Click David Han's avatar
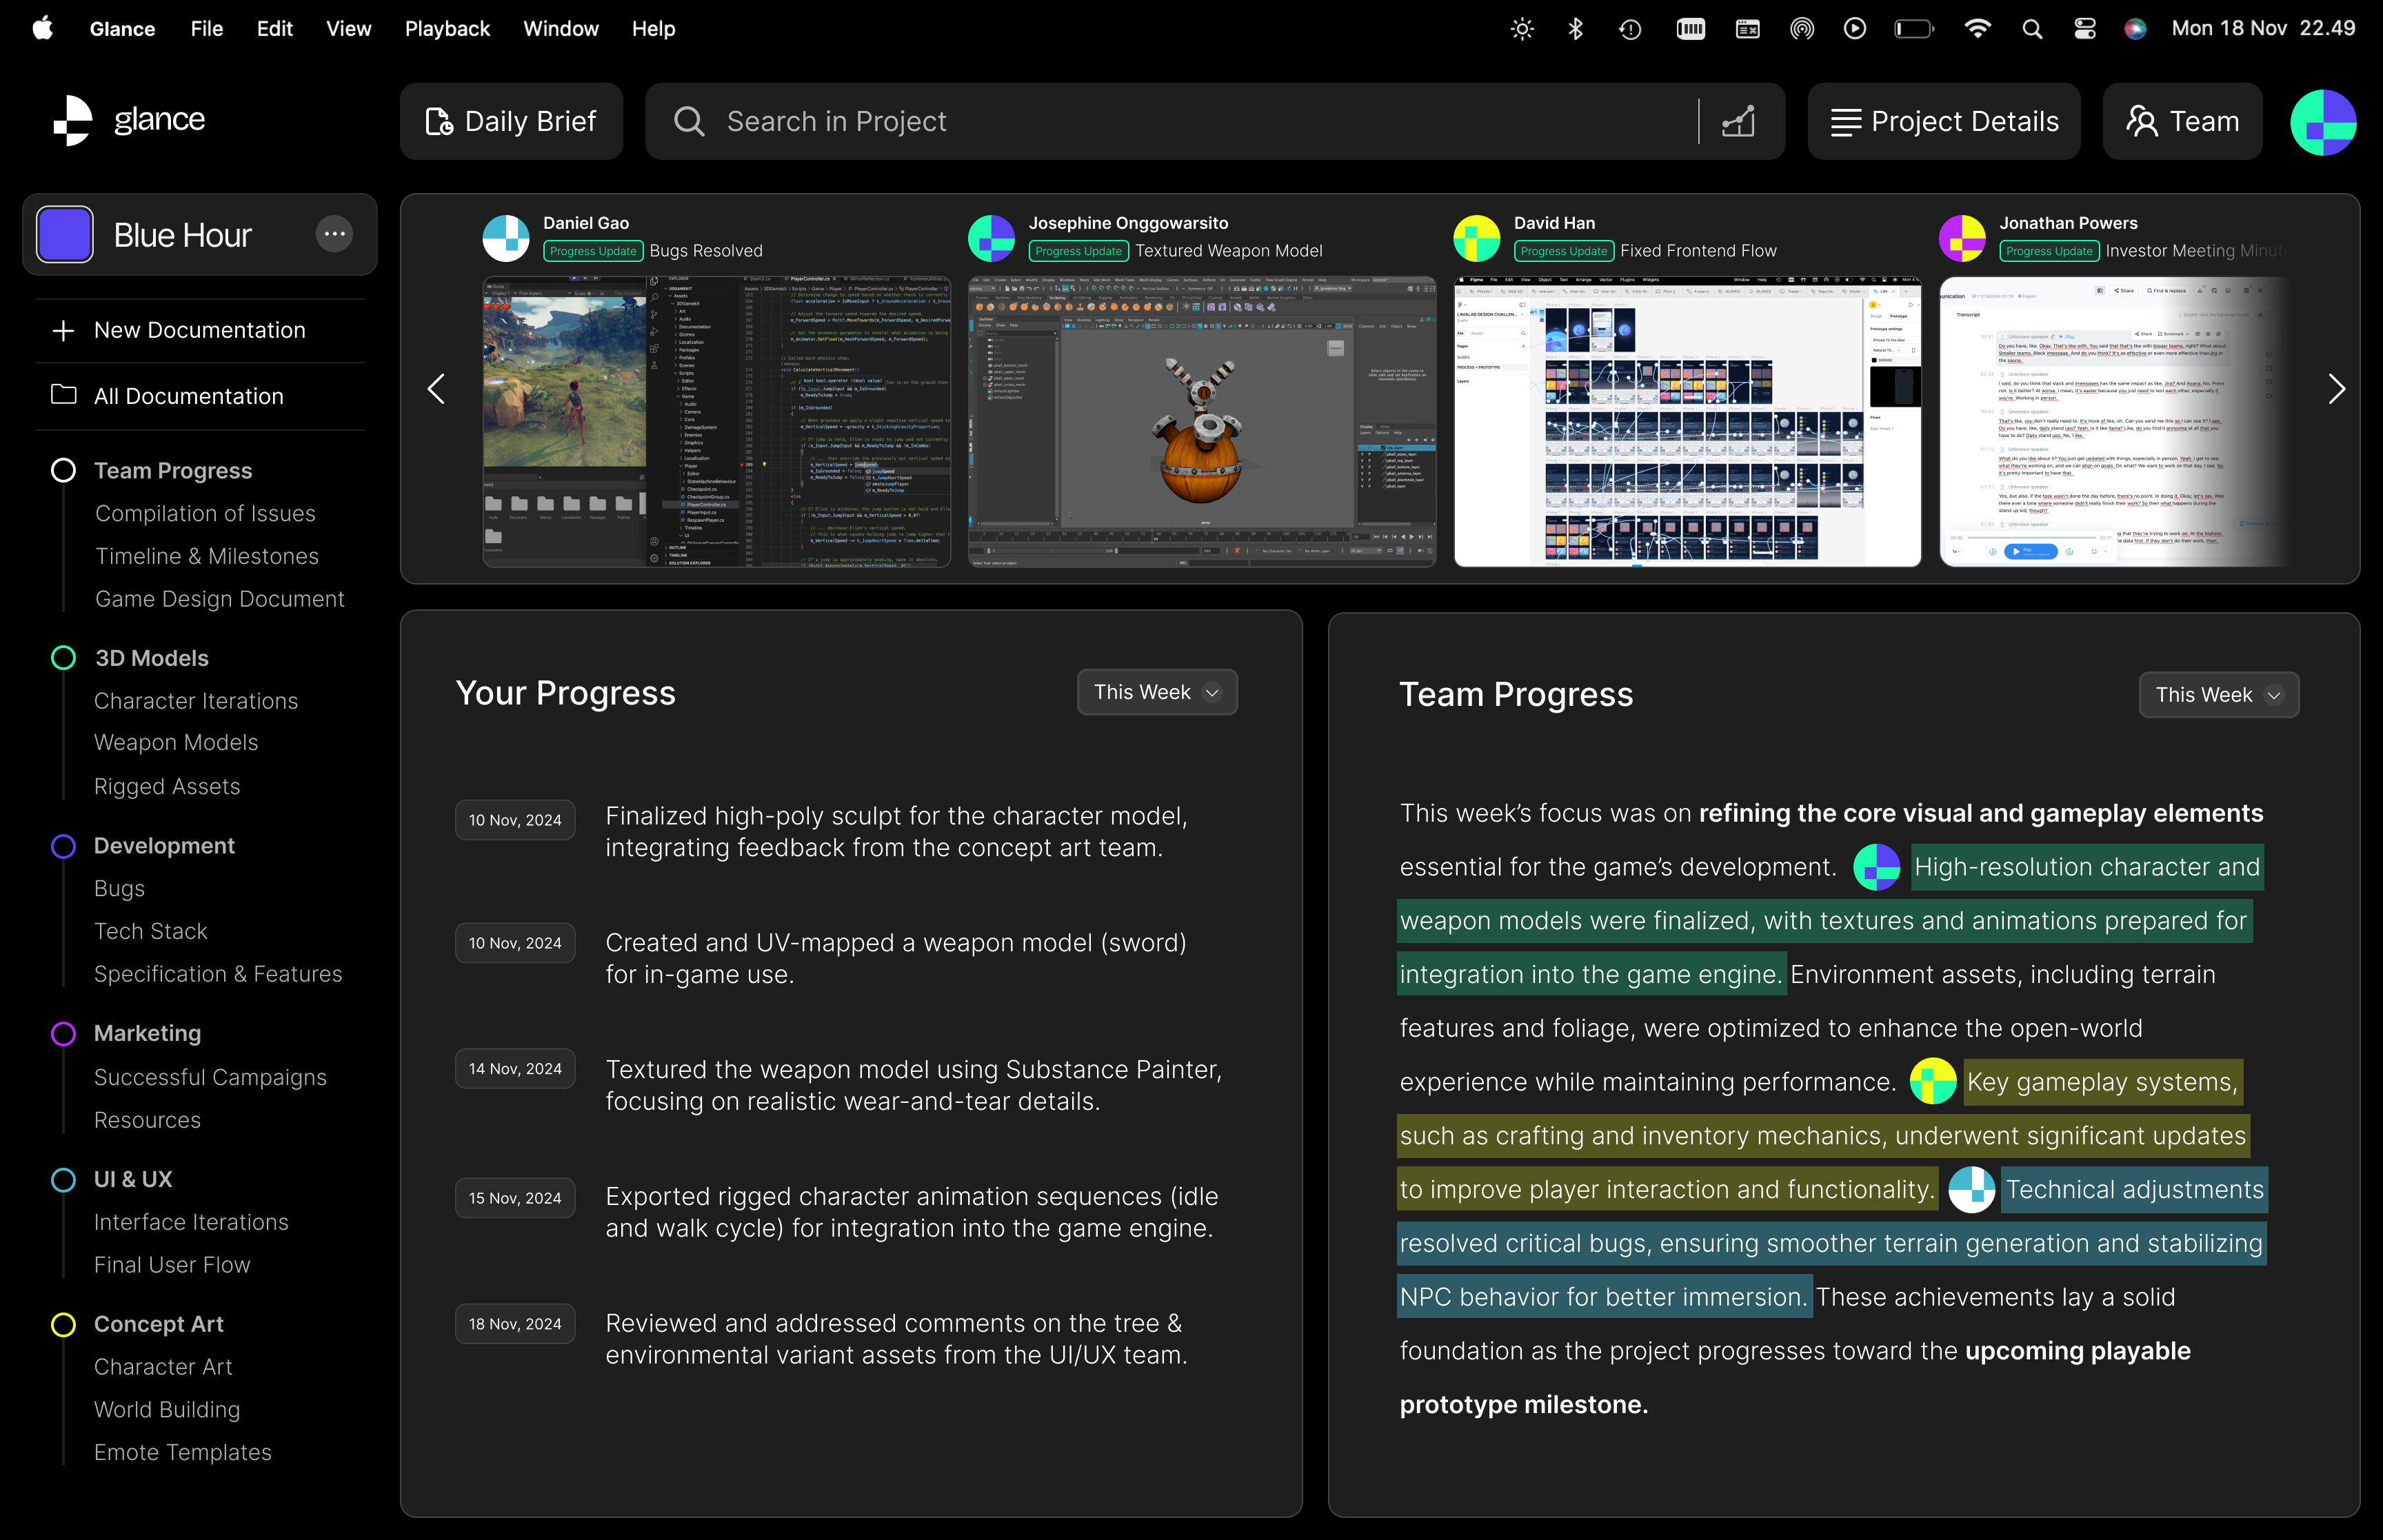The width and height of the screenshot is (2383, 1540). [1477, 238]
